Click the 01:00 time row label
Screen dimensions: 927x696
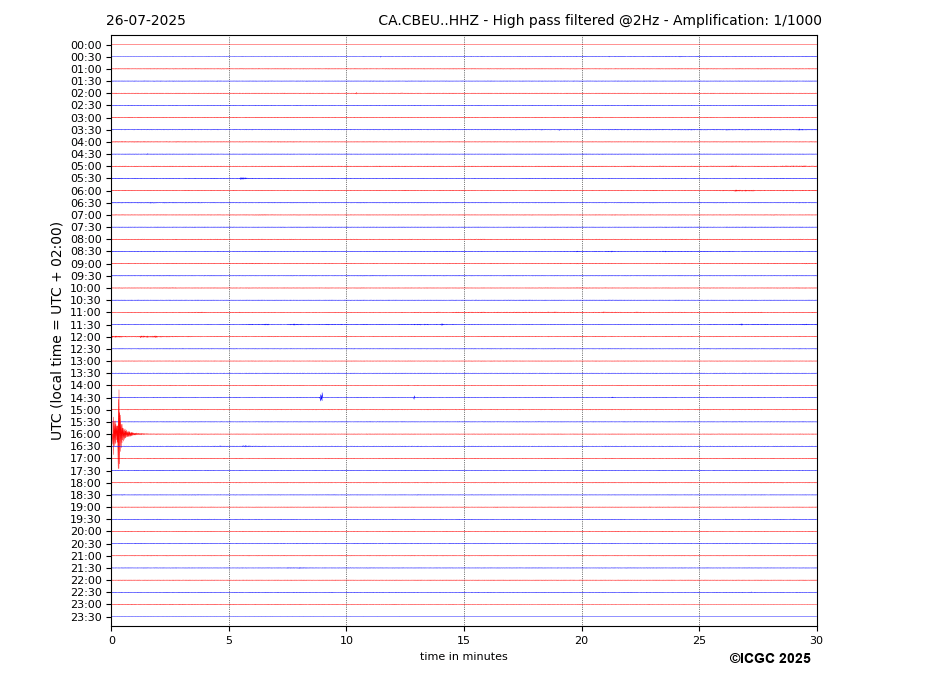pos(86,70)
